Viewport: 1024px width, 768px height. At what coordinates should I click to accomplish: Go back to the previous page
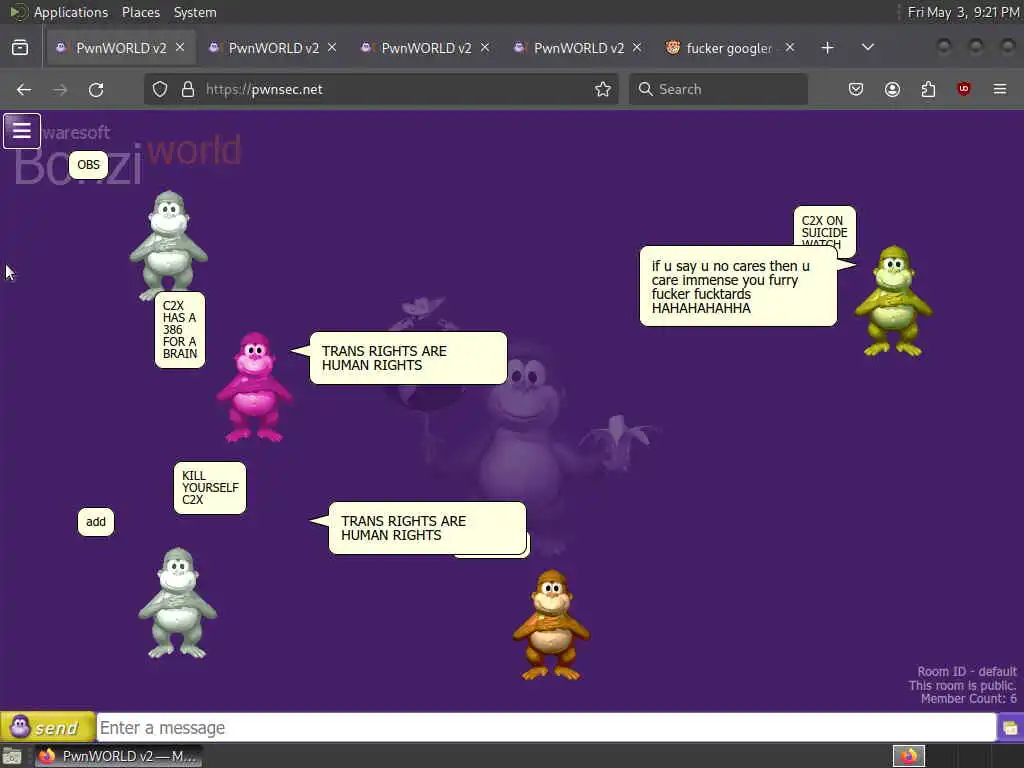(x=24, y=89)
